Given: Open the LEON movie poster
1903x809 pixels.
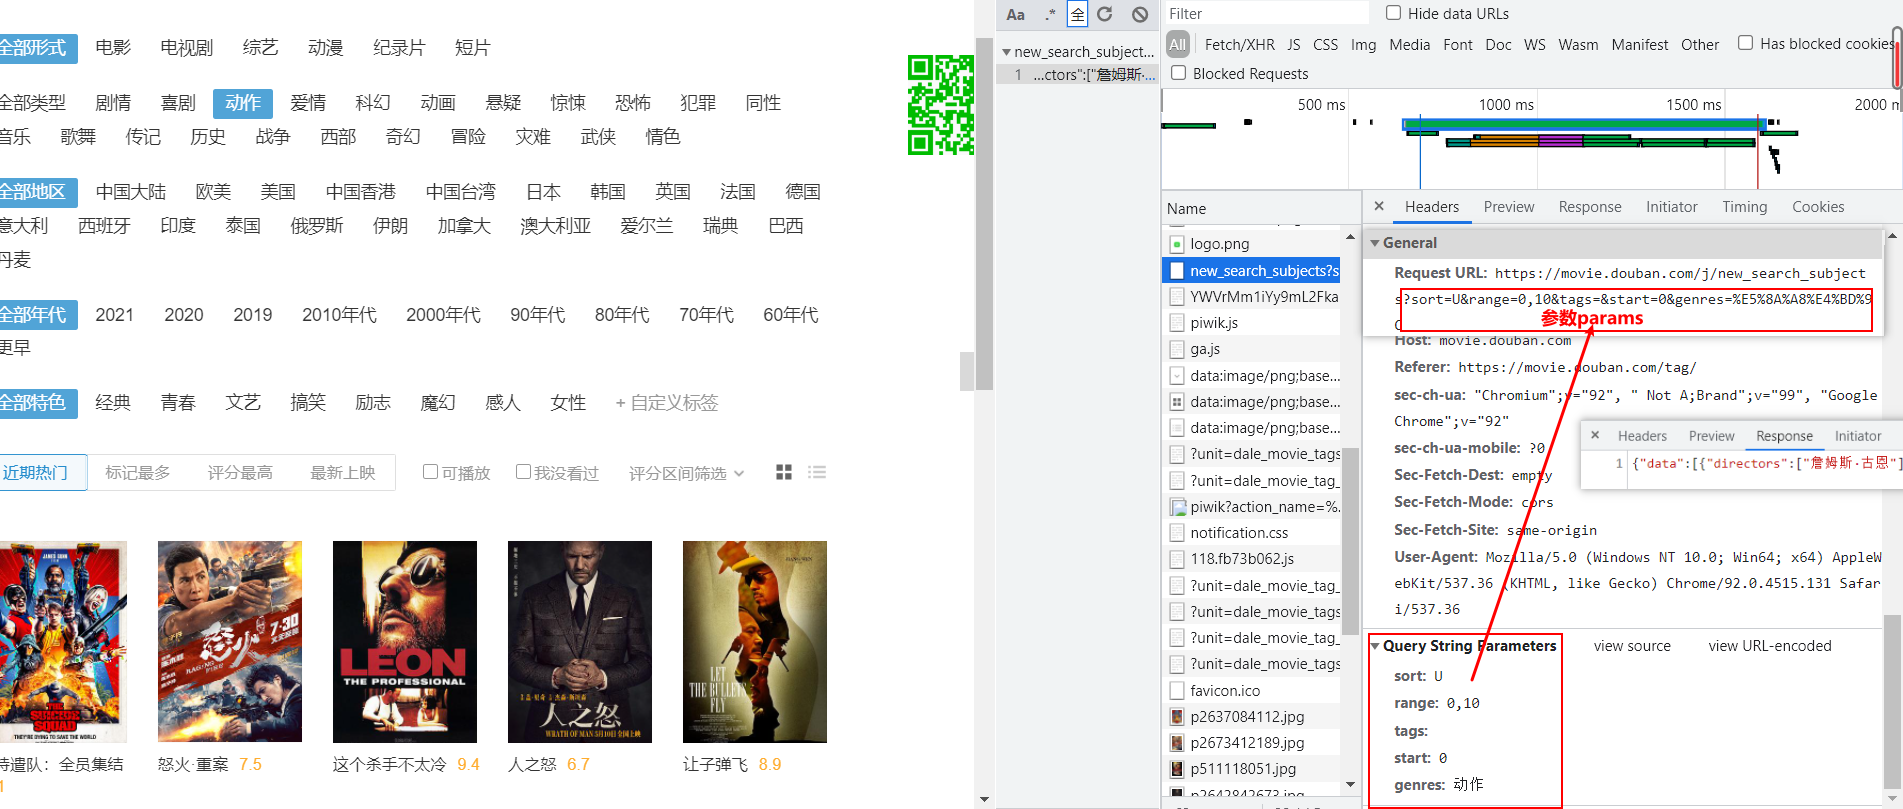Looking at the screenshot, I should tap(405, 642).
